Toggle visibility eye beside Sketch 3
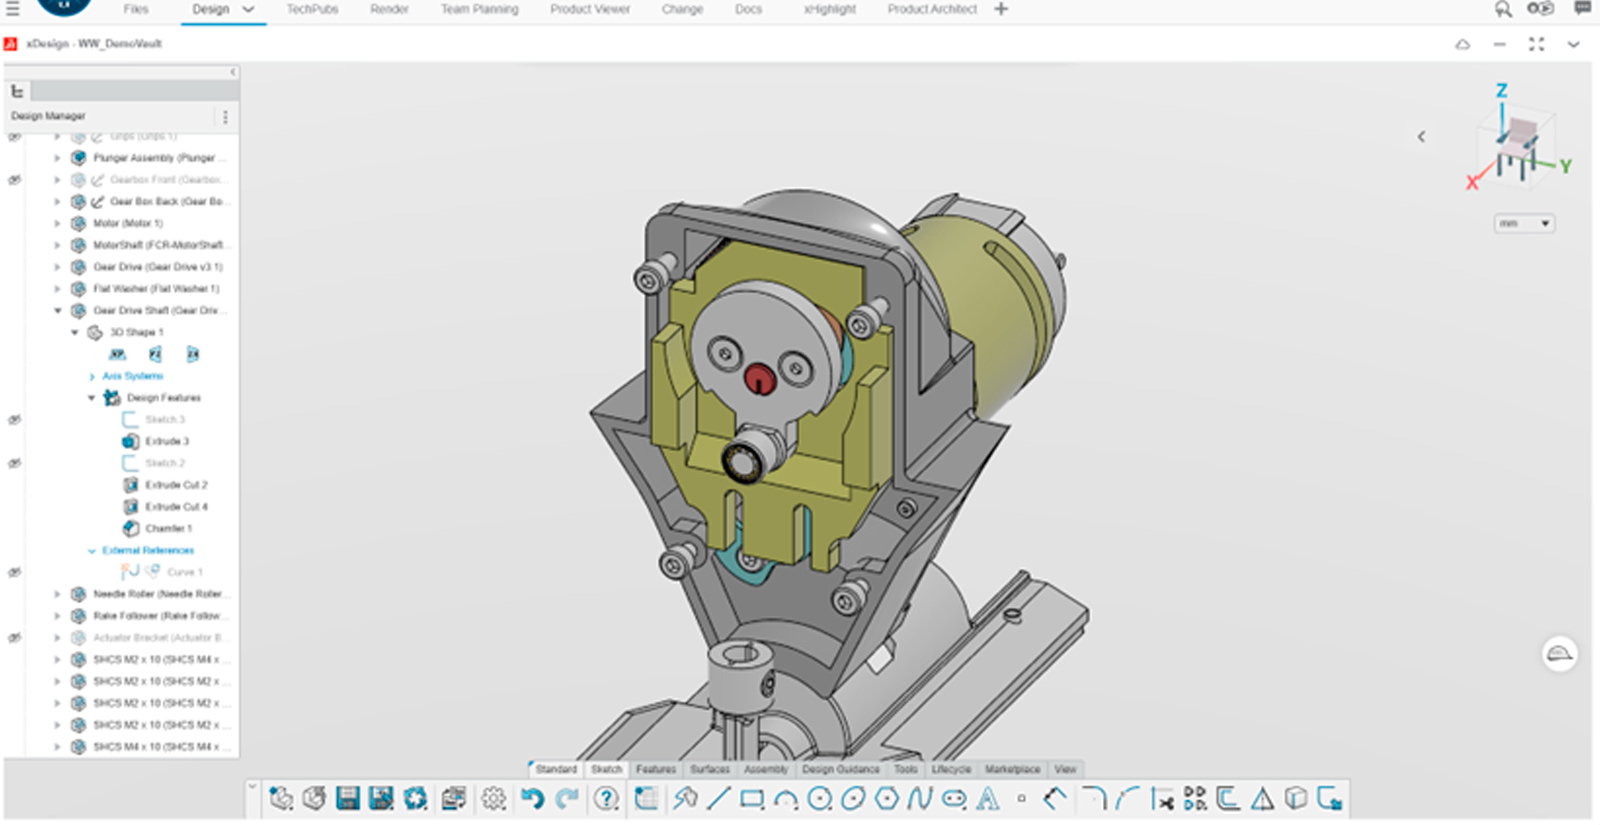Image resolution: width=1600 pixels, height=825 pixels. coord(14,420)
